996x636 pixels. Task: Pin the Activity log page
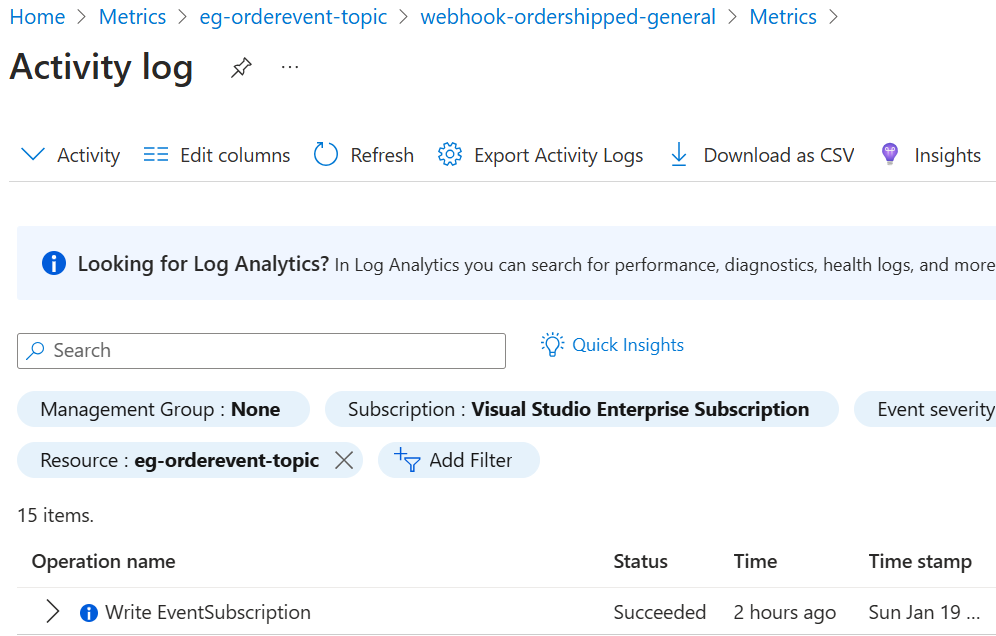click(240, 68)
